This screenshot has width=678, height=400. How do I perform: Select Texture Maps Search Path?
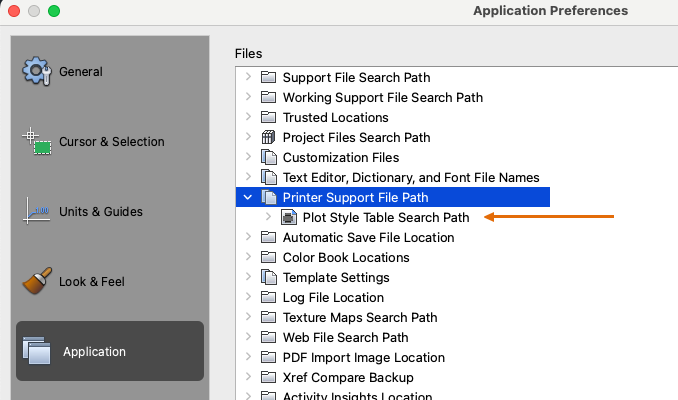[359, 317]
